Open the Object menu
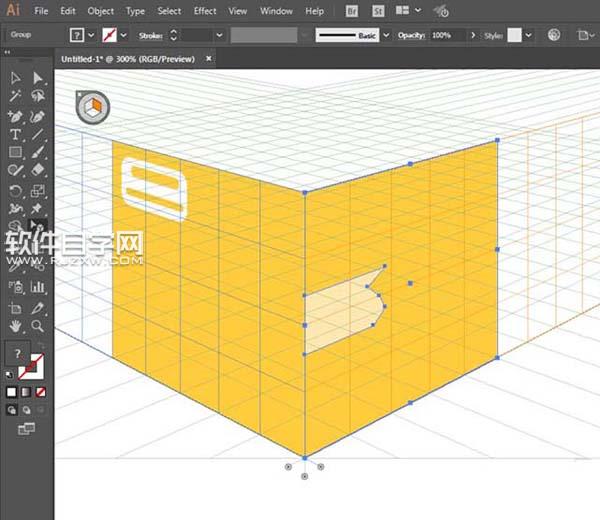This screenshot has height=520, width=600. tap(101, 11)
